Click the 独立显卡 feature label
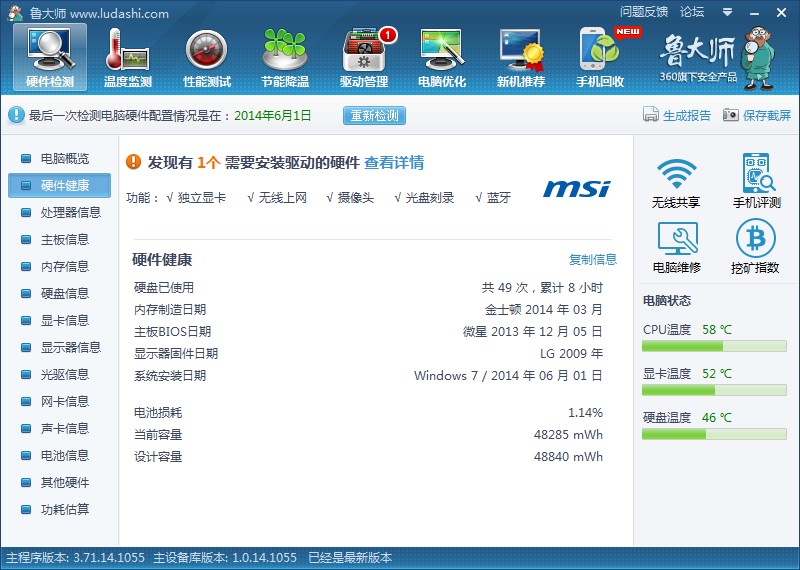 (x=202, y=197)
